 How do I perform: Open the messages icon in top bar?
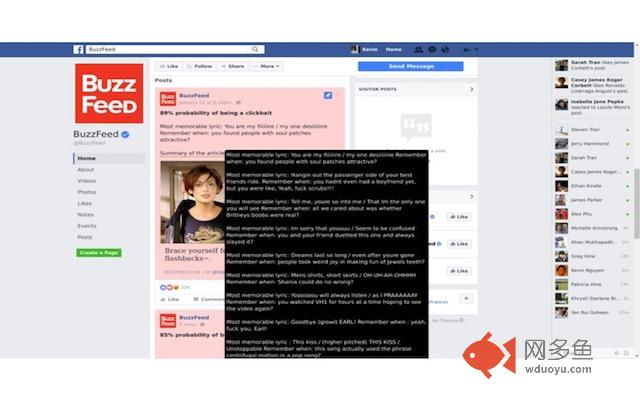coord(432,49)
